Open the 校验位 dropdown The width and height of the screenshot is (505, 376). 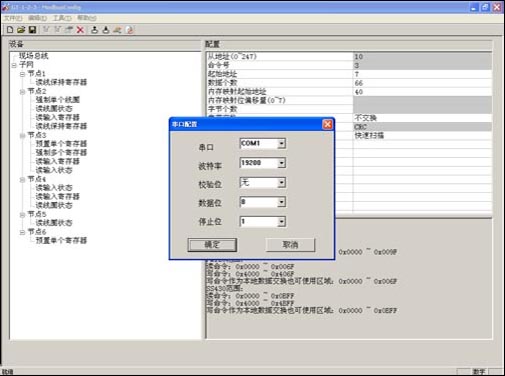[281, 183]
